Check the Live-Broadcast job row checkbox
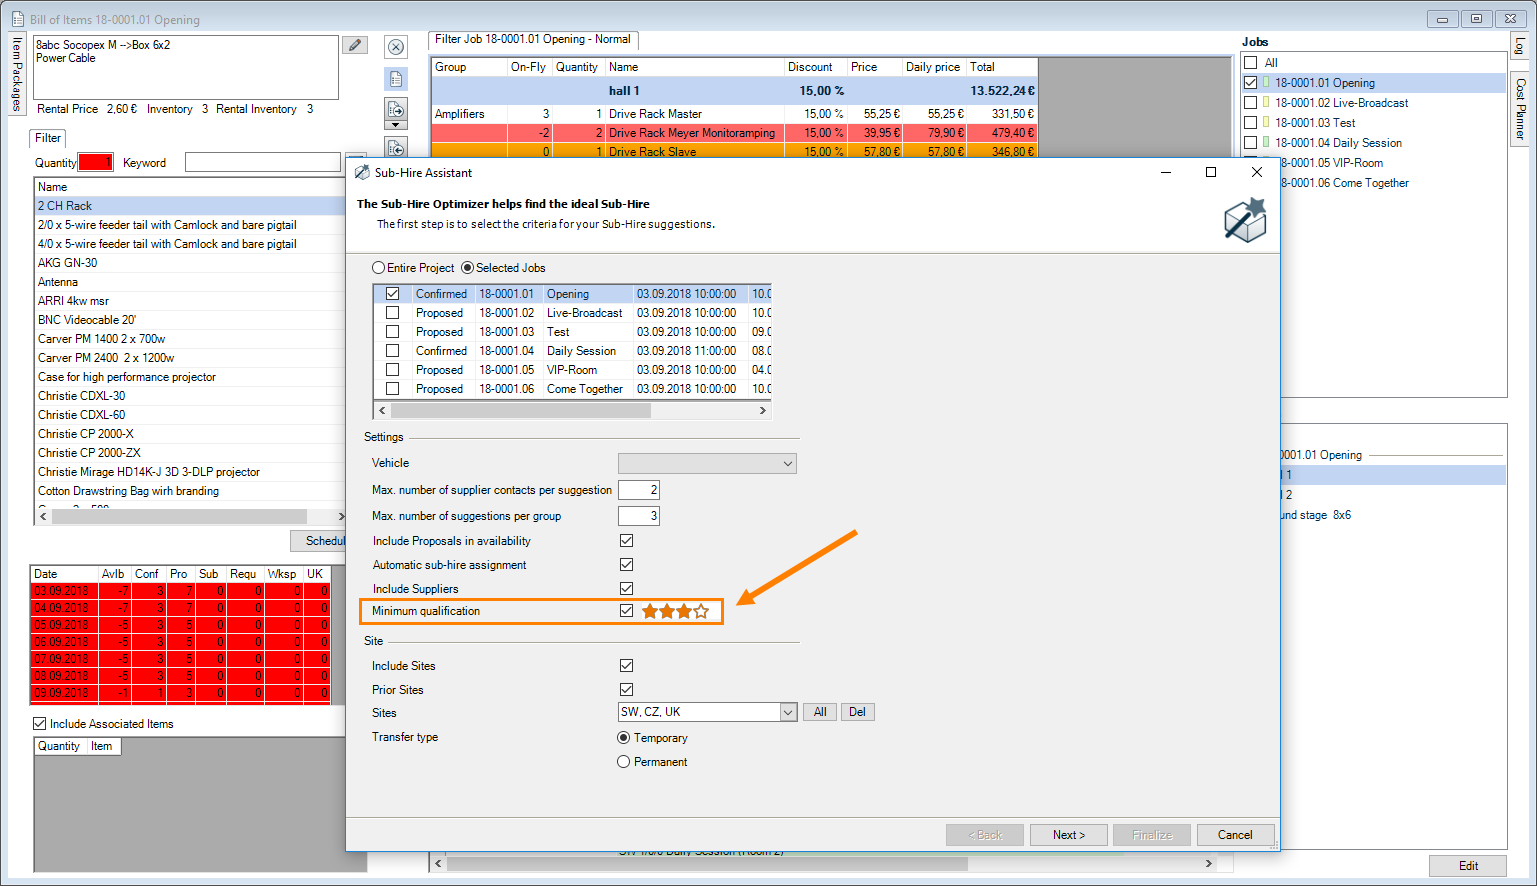Image resolution: width=1537 pixels, height=886 pixels. [393, 313]
